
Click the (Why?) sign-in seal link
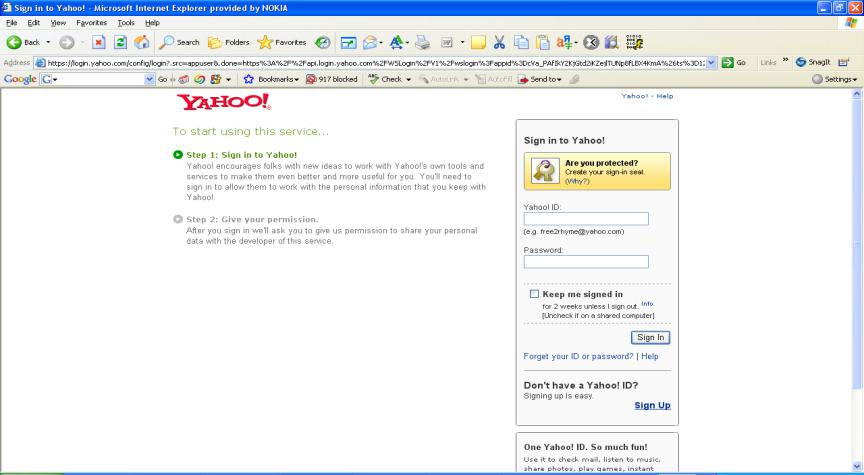pos(577,181)
